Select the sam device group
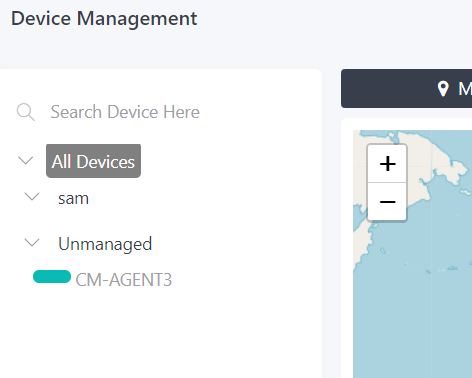Image resolution: width=472 pixels, height=378 pixels. [x=73, y=198]
